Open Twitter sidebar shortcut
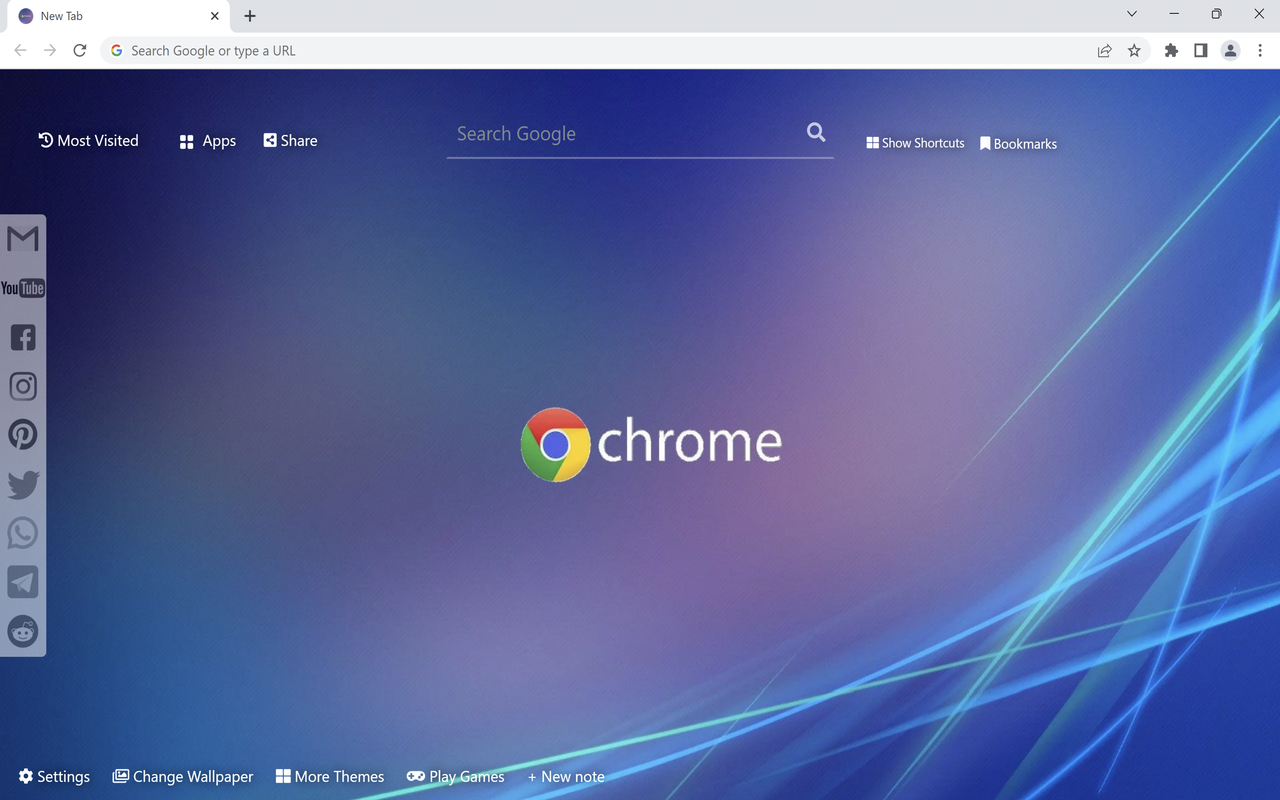 [23, 484]
